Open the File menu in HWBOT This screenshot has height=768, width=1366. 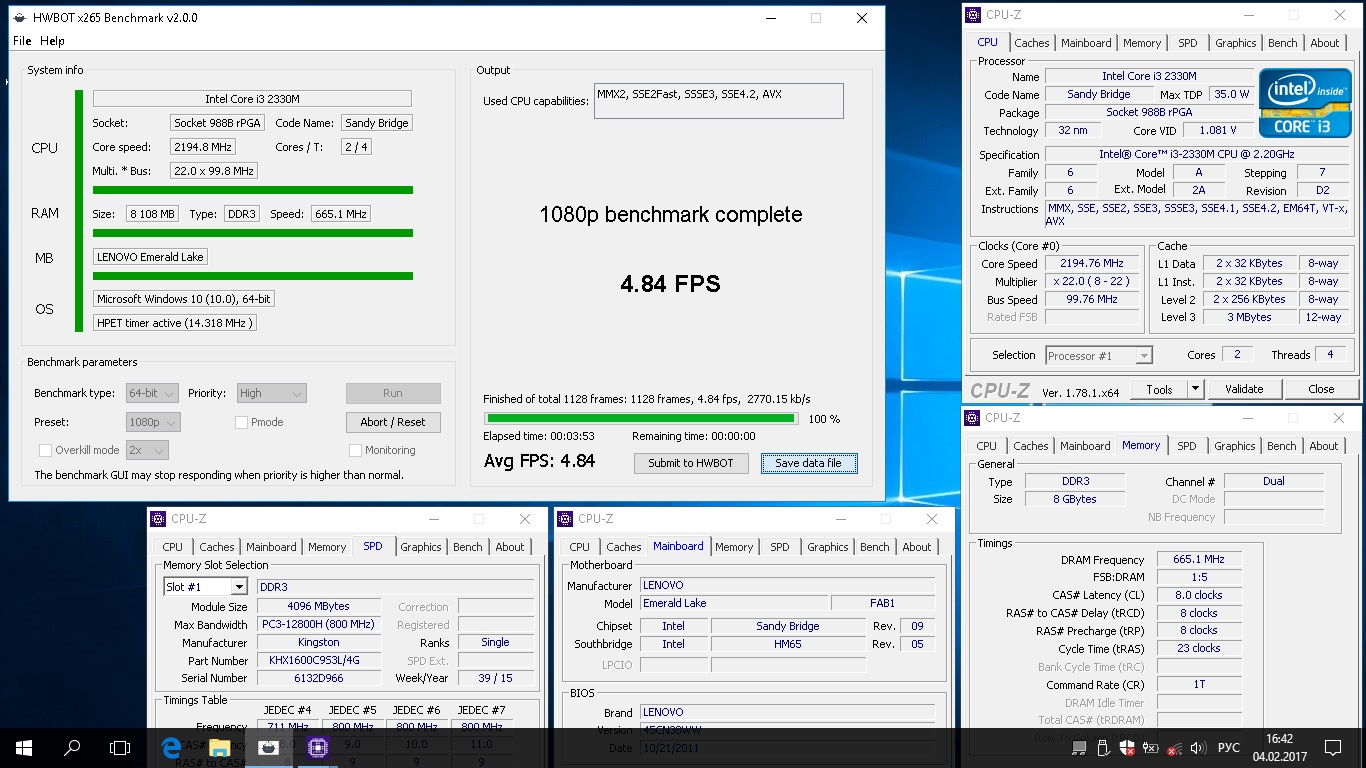22,41
